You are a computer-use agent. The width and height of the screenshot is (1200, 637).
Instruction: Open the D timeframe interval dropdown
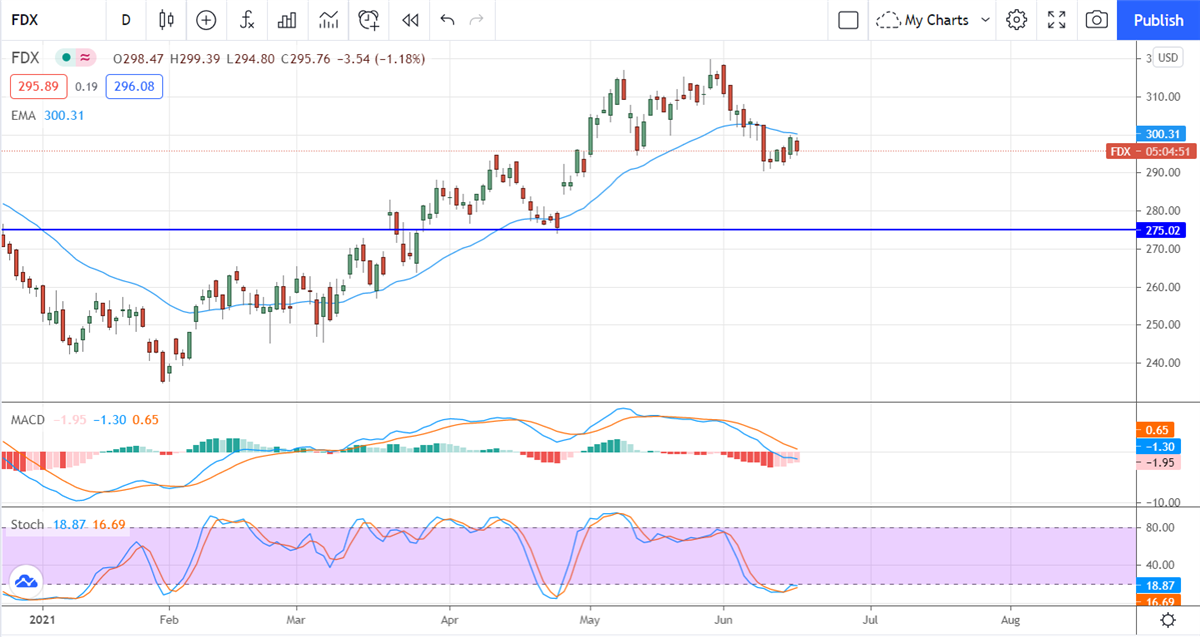[125, 20]
